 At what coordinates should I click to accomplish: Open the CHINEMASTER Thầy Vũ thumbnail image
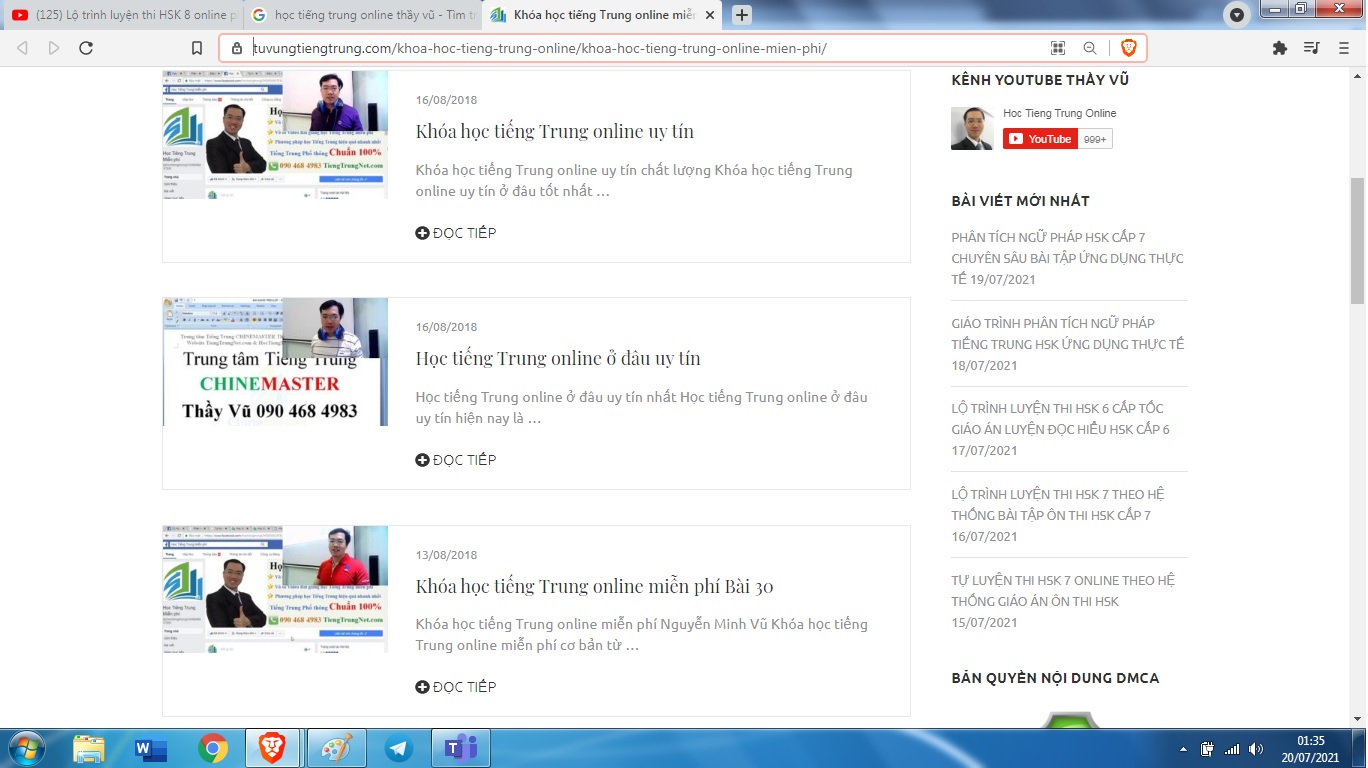275,362
